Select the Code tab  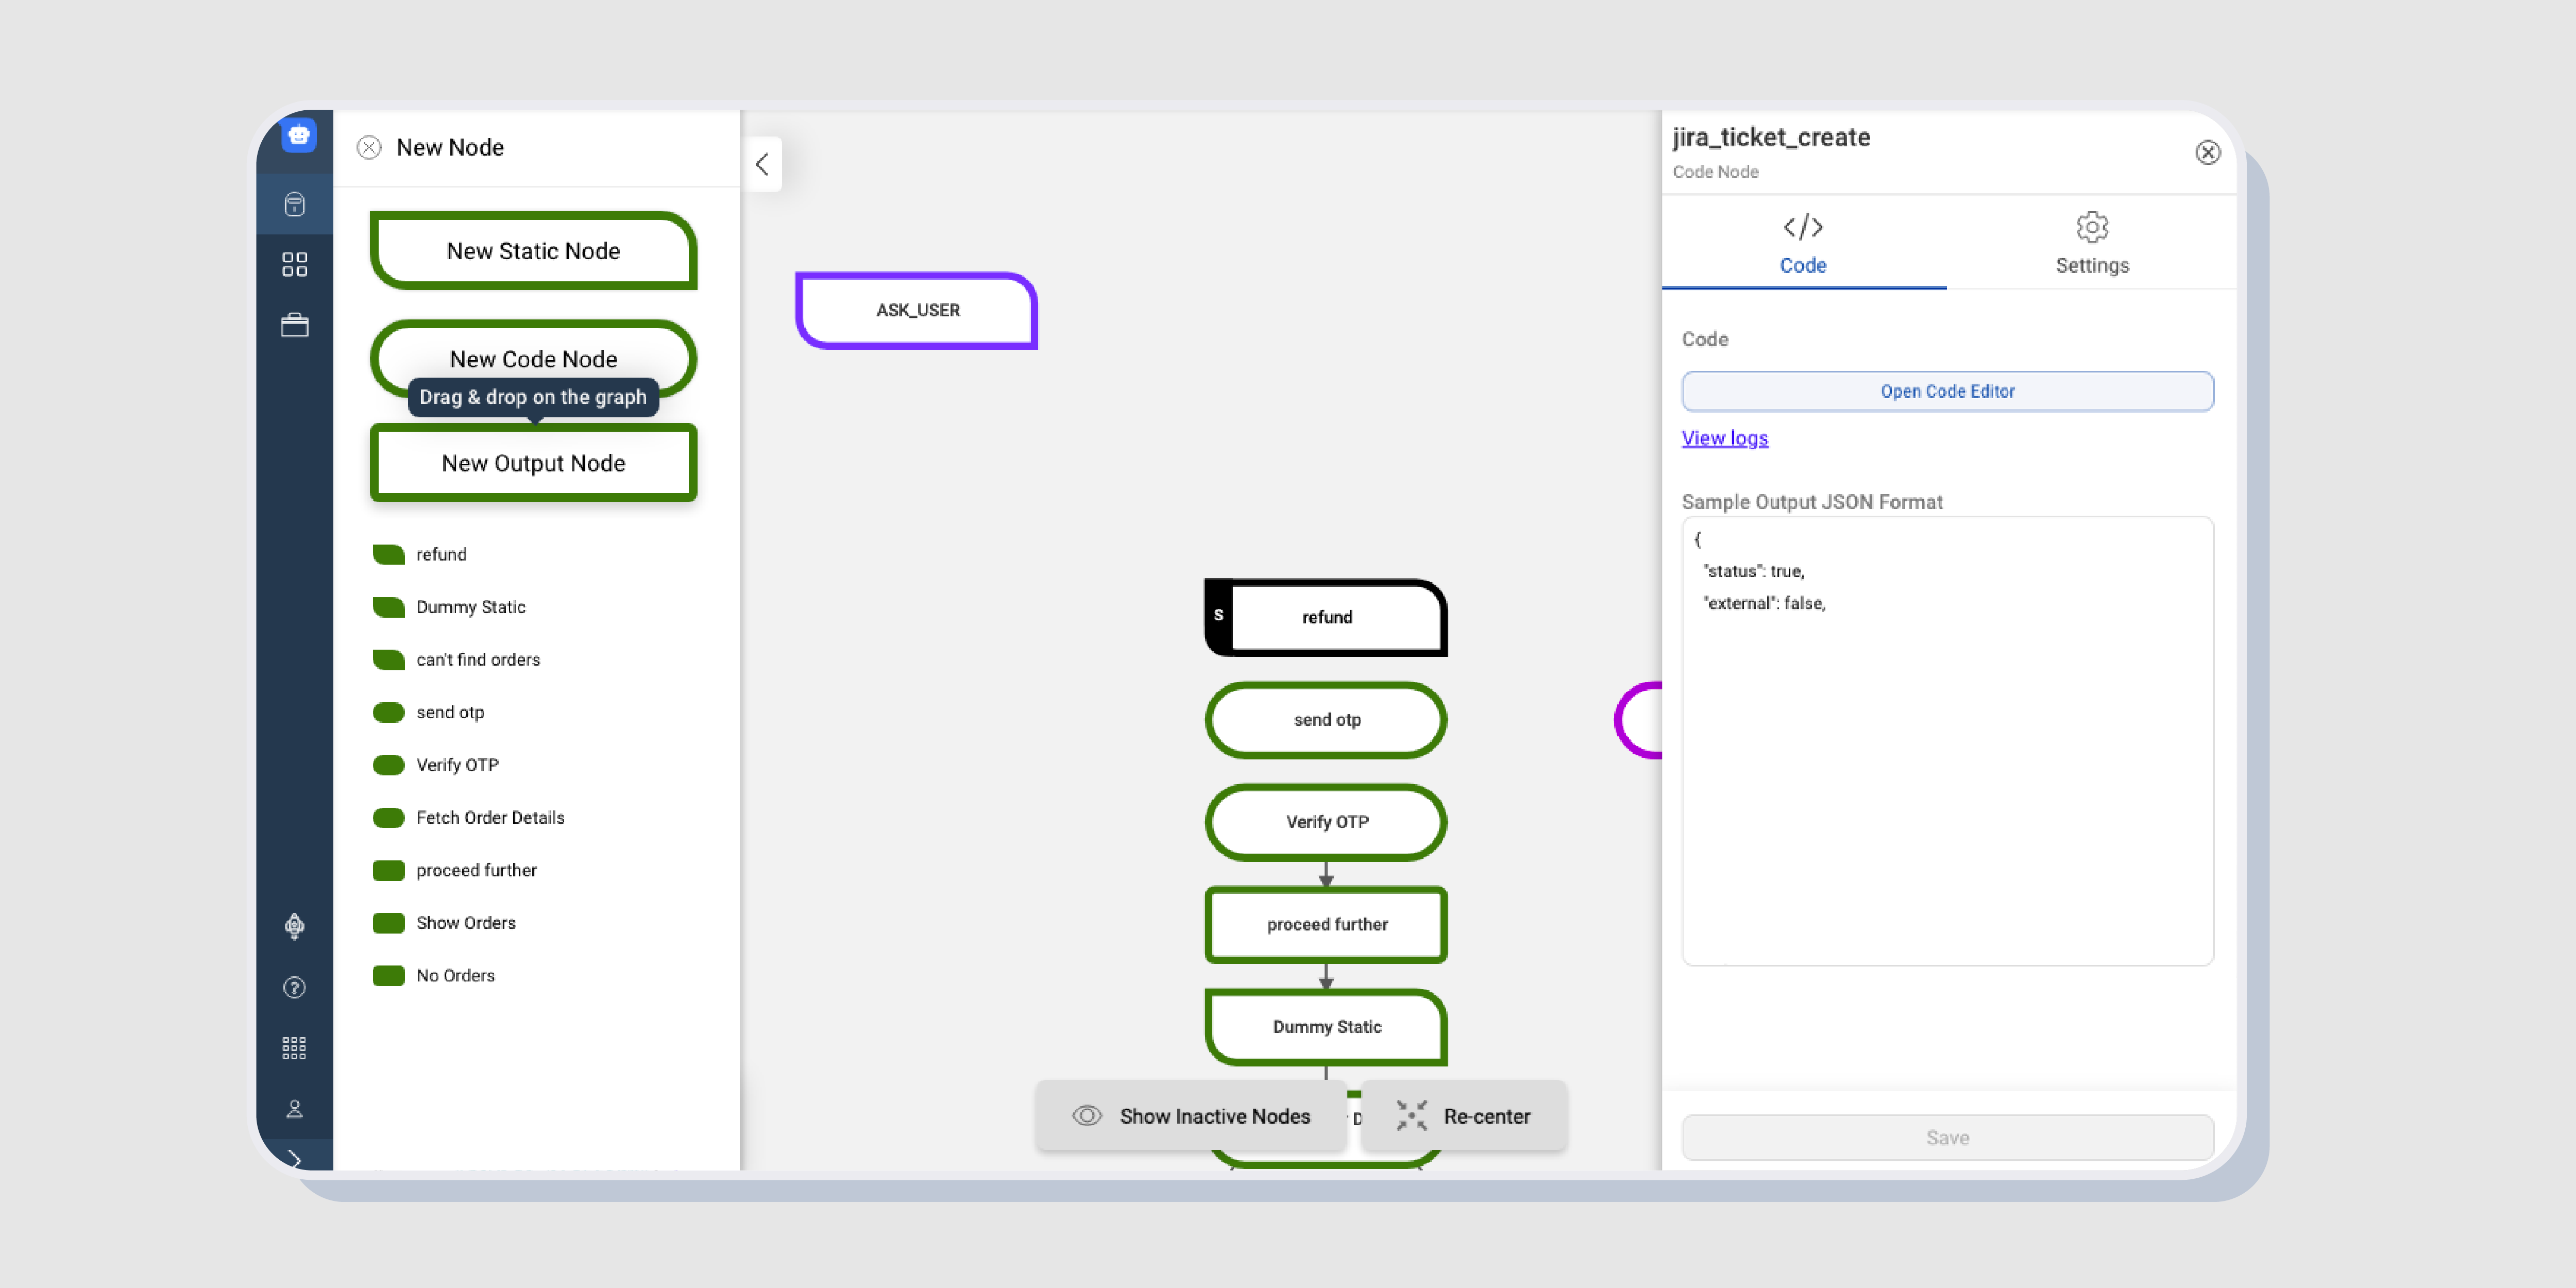[x=1803, y=243]
